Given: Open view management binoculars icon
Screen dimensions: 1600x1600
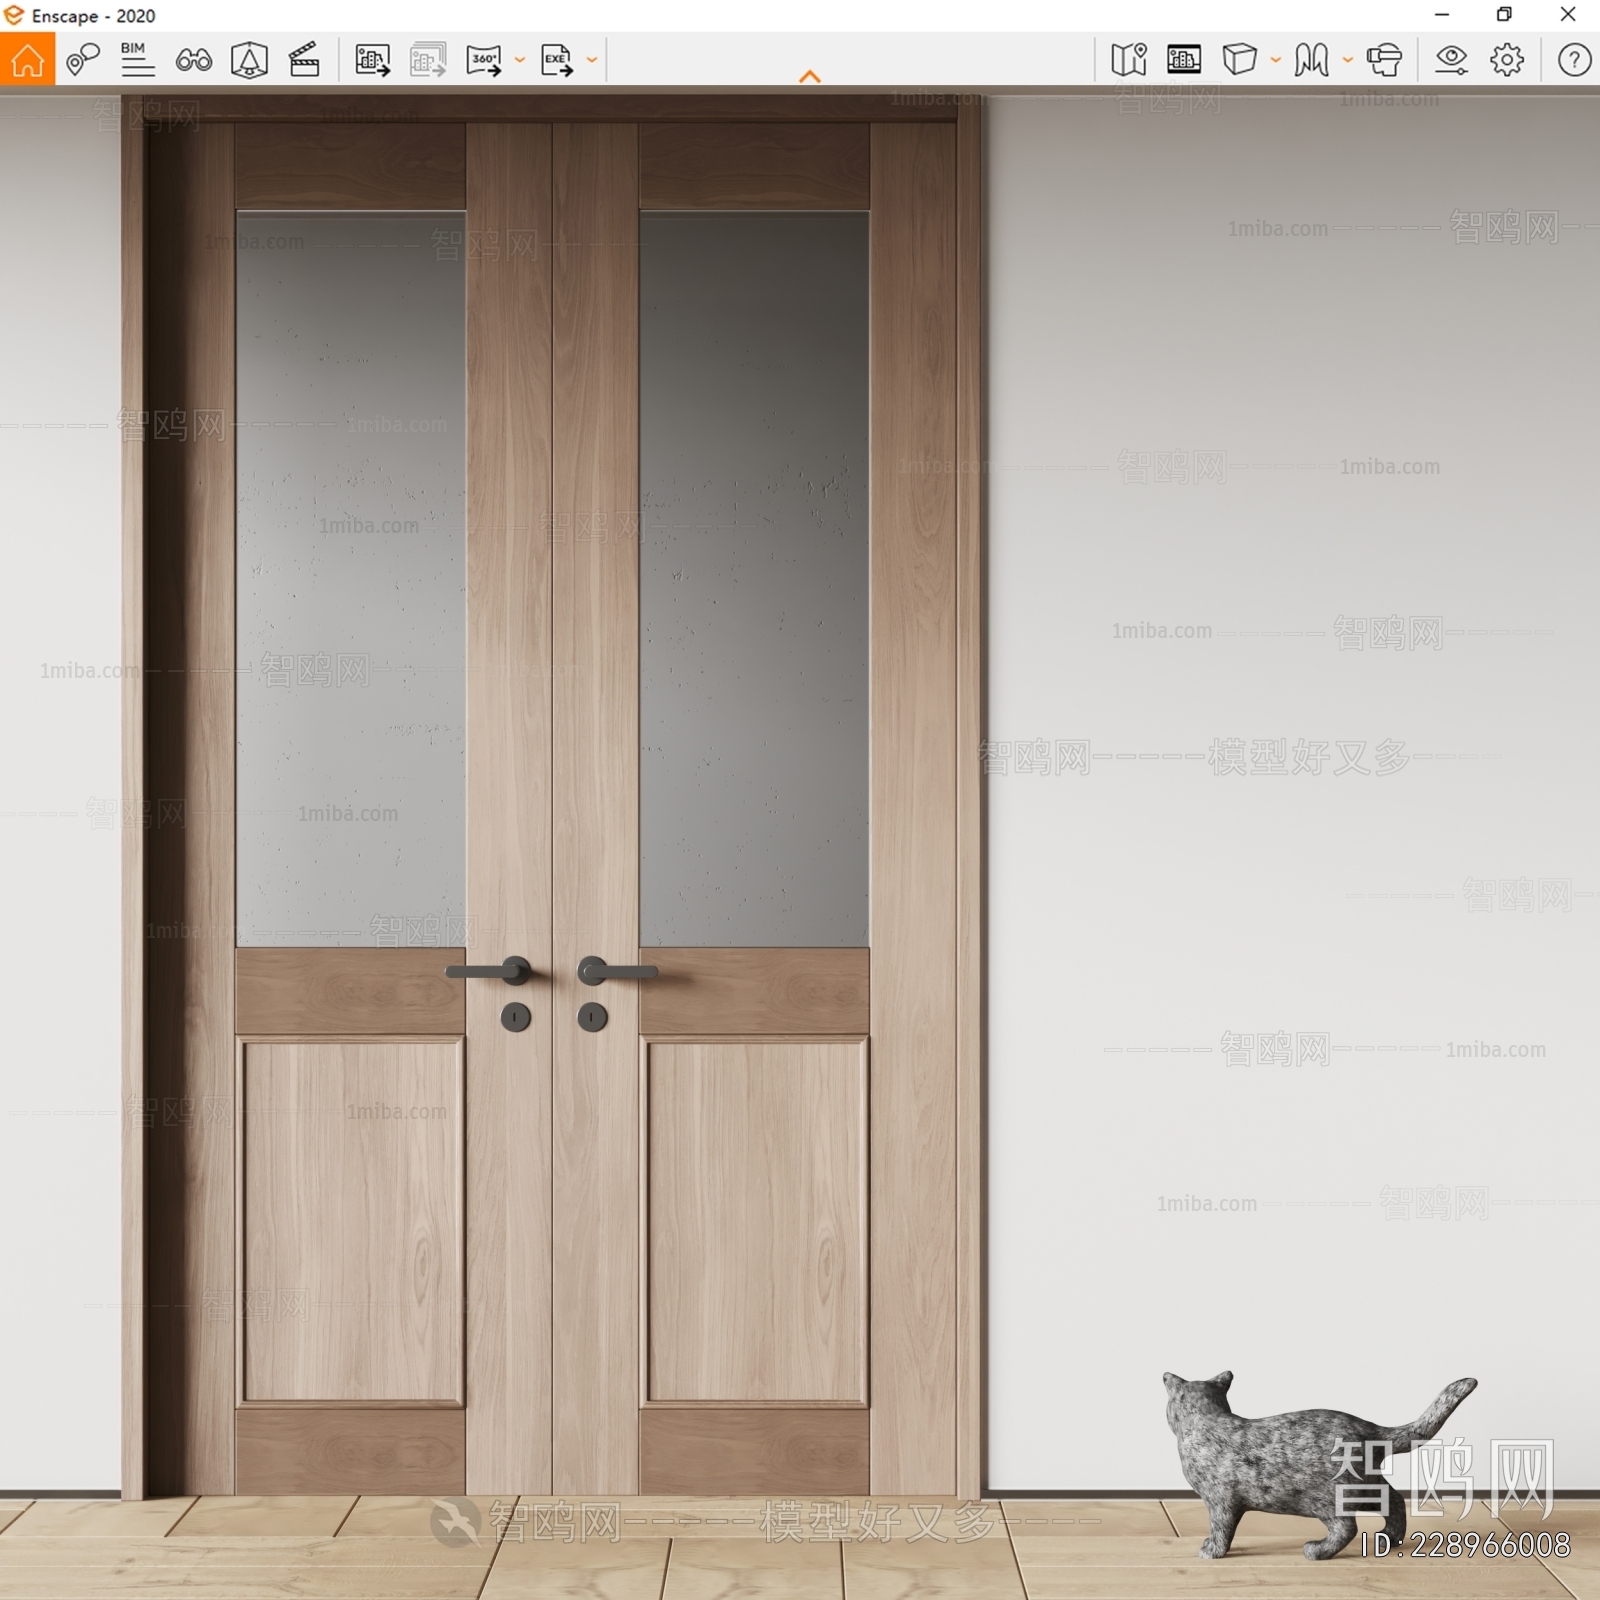Looking at the screenshot, I should (x=194, y=60).
